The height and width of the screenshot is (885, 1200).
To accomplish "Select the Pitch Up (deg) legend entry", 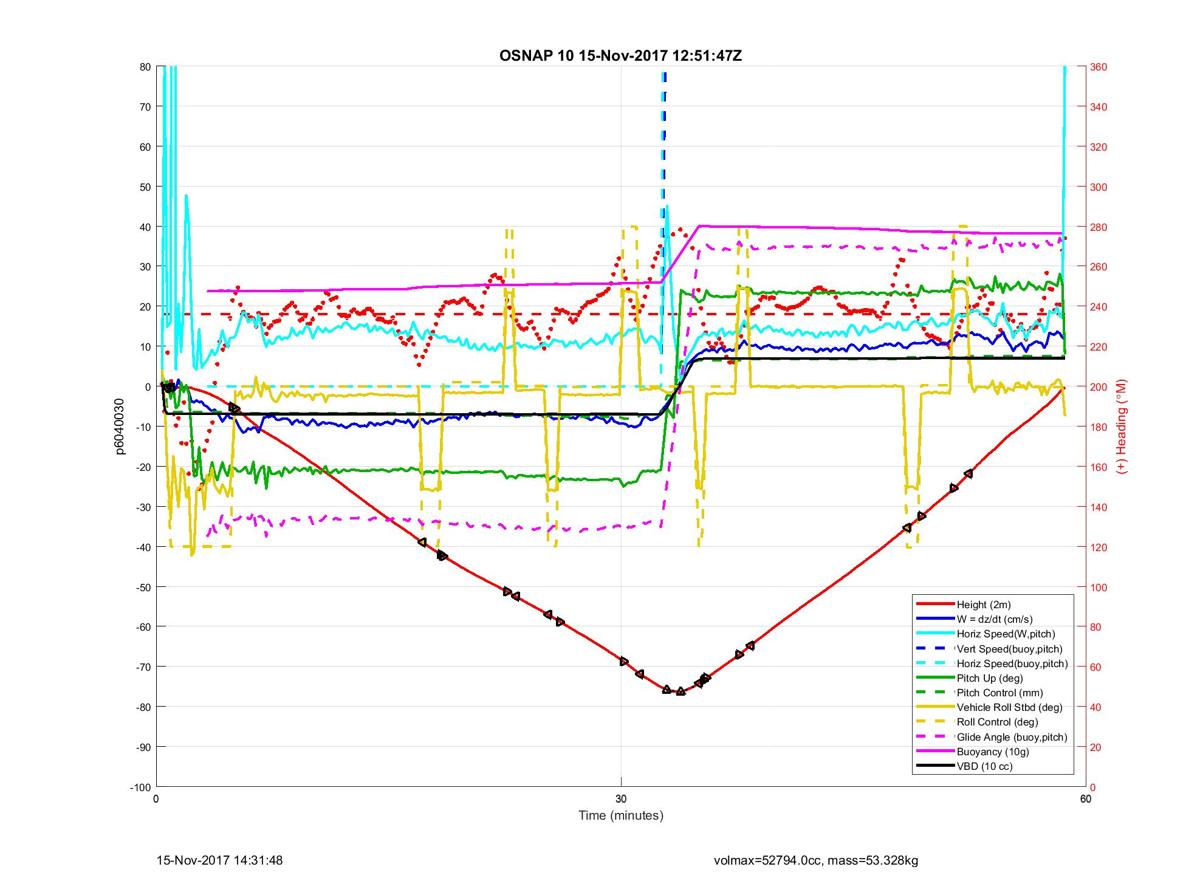I will click(990, 678).
